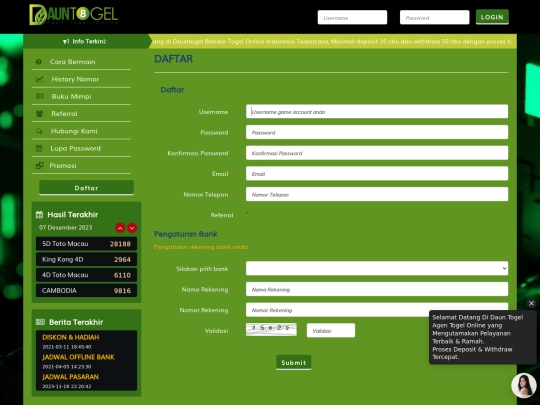Click the Hubungi Kami chat icon
The height and width of the screenshot is (405, 540).
[x=39, y=131]
